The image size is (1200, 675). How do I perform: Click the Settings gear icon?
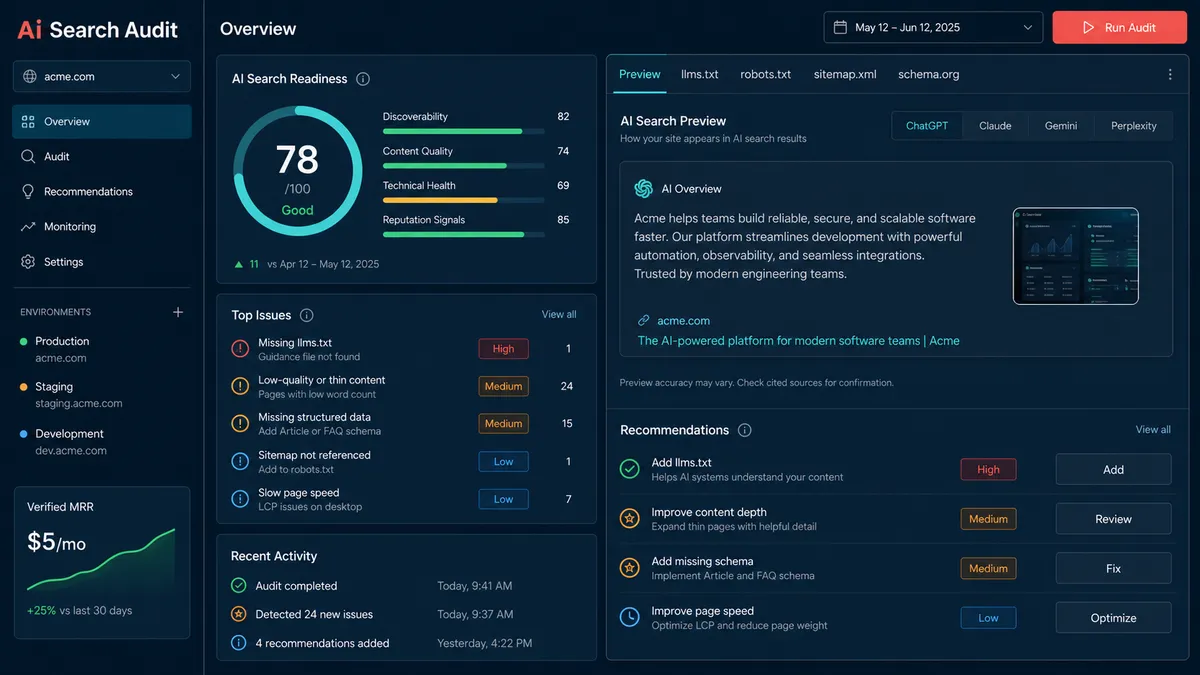28,262
